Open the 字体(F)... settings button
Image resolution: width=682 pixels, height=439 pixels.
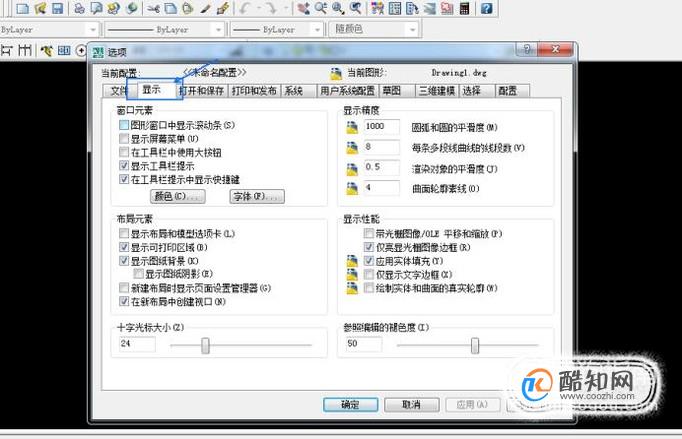pyautogui.click(x=257, y=196)
